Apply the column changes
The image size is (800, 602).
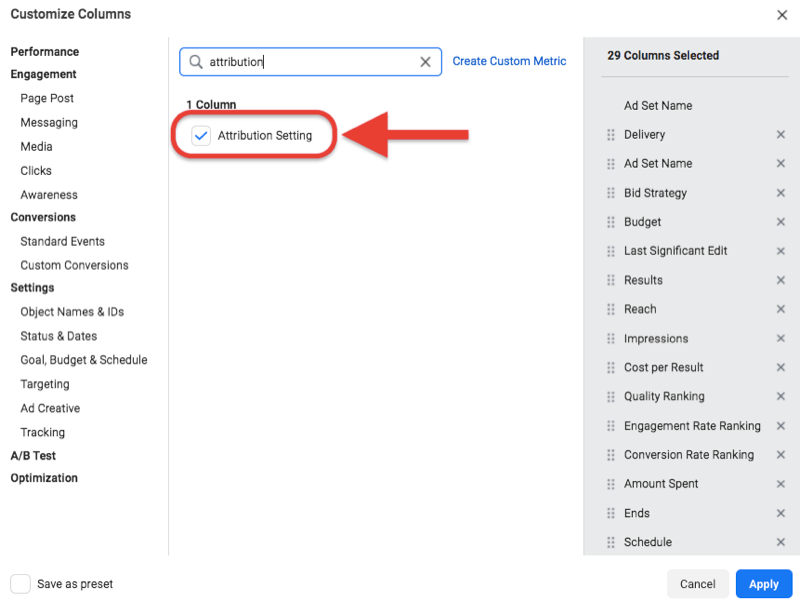click(x=764, y=584)
